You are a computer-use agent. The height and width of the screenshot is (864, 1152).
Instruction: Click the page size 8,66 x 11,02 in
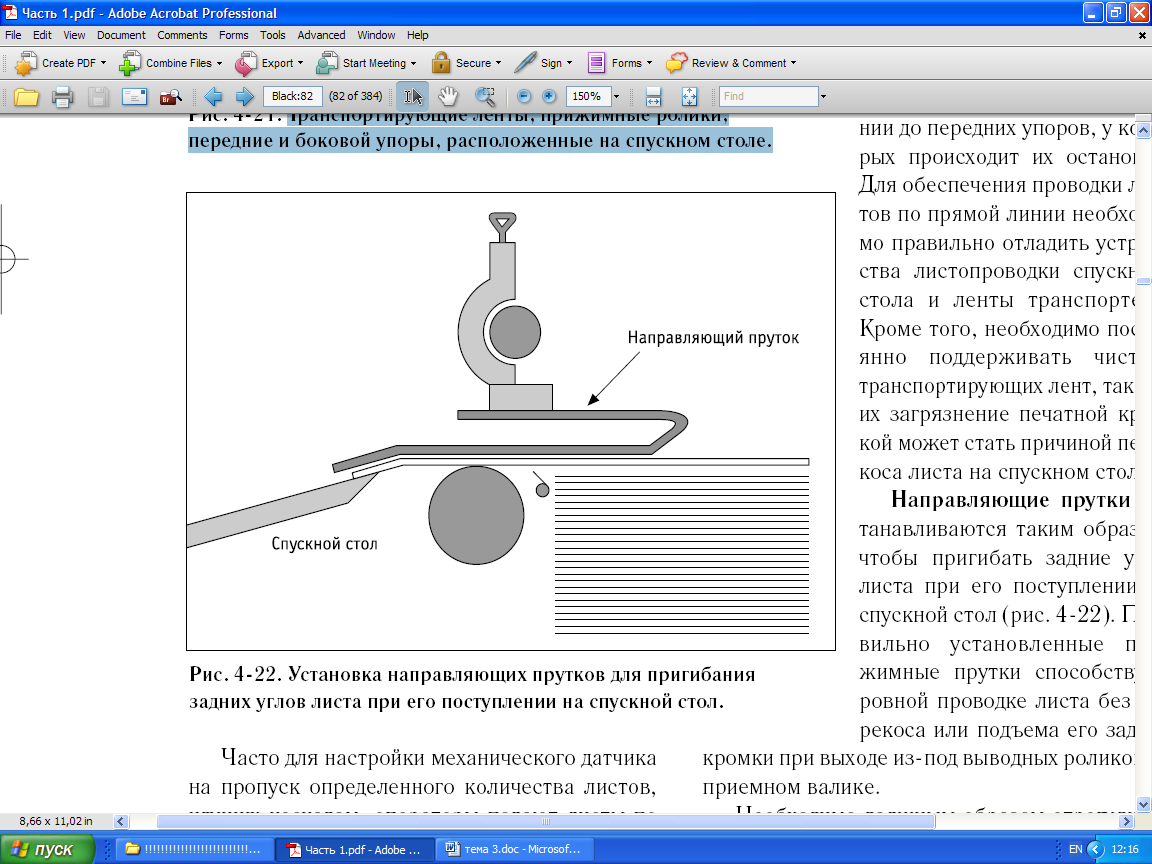(x=56, y=821)
